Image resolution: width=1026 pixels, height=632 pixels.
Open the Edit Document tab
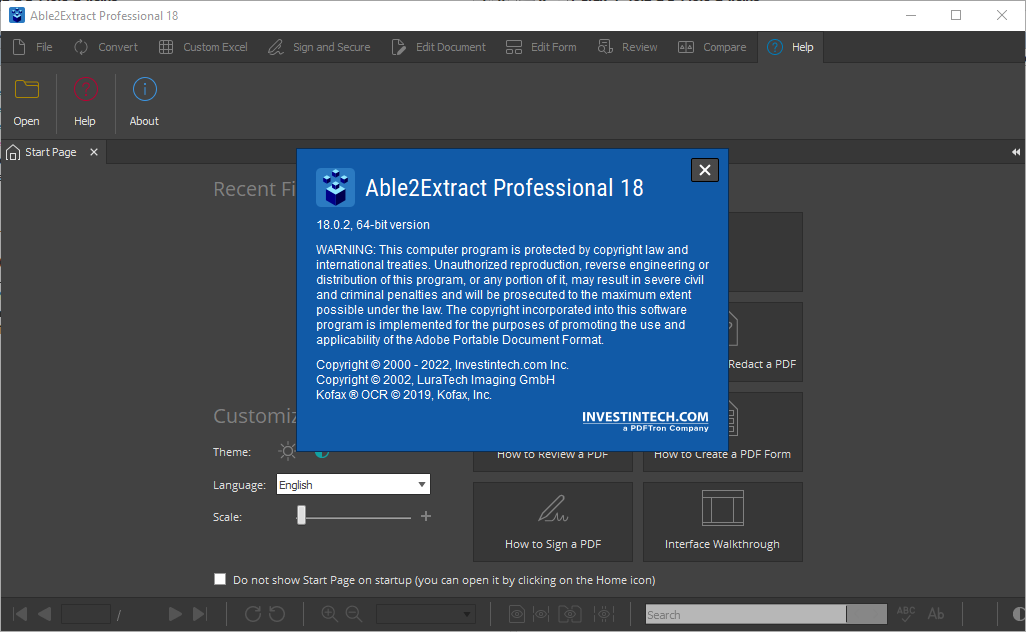point(438,47)
